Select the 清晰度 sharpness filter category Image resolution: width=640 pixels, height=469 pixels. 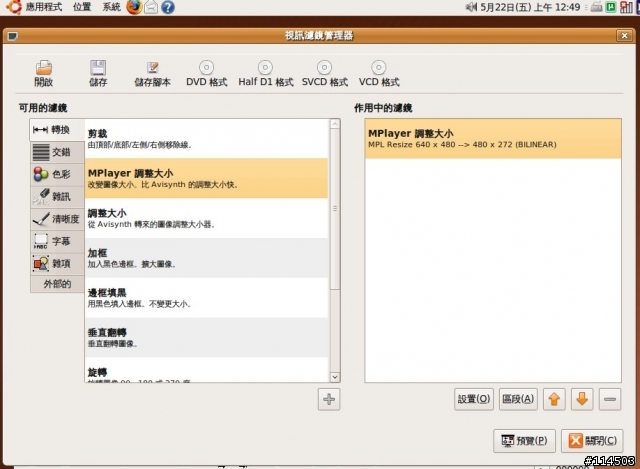click(57, 219)
